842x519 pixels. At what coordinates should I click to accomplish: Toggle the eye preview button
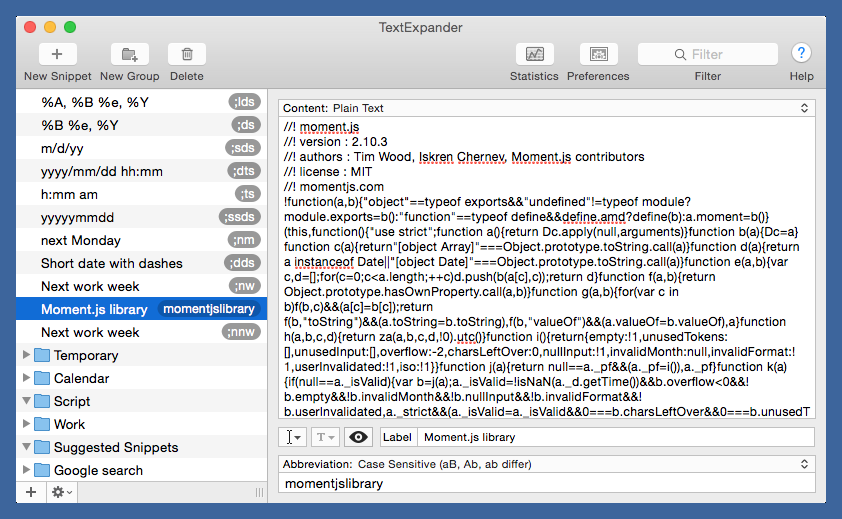pyautogui.click(x=358, y=437)
